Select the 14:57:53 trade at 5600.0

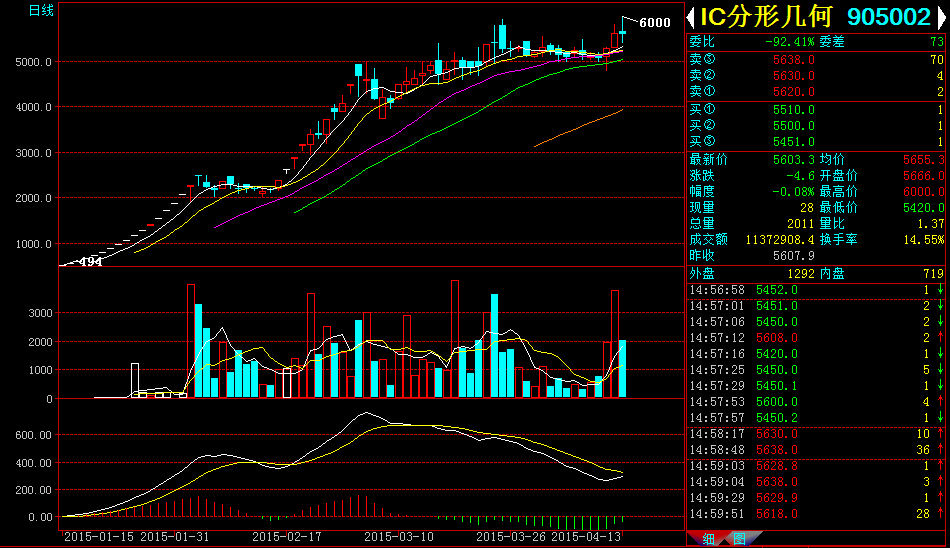(x=816, y=401)
